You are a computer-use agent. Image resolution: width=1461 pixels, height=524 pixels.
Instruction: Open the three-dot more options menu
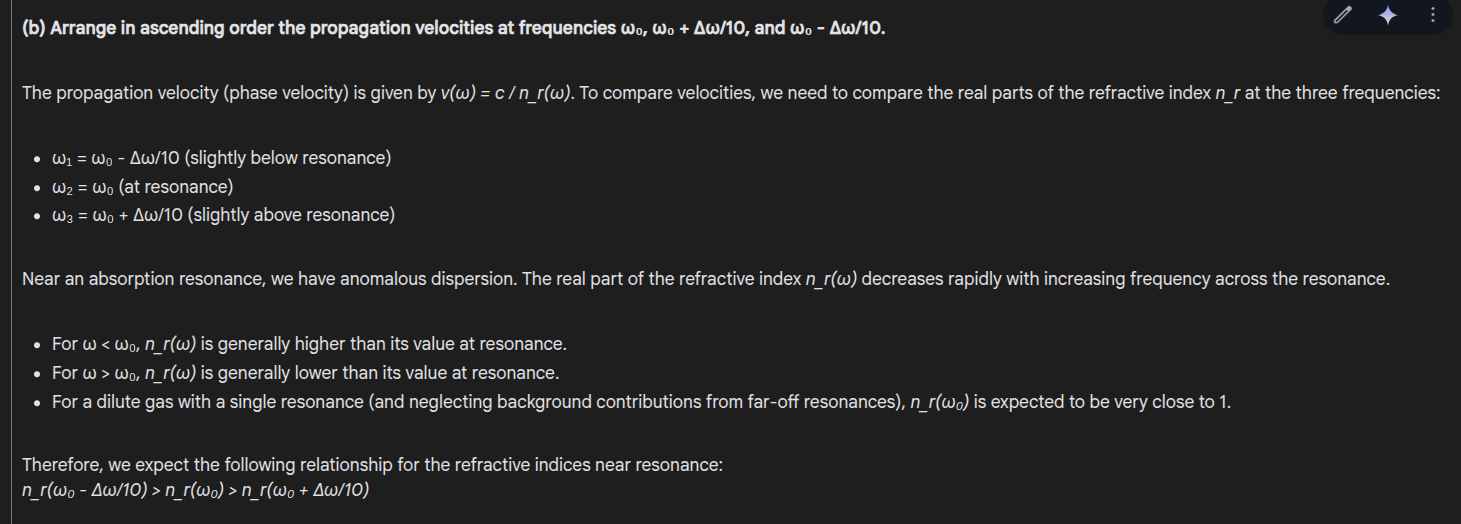click(1432, 15)
